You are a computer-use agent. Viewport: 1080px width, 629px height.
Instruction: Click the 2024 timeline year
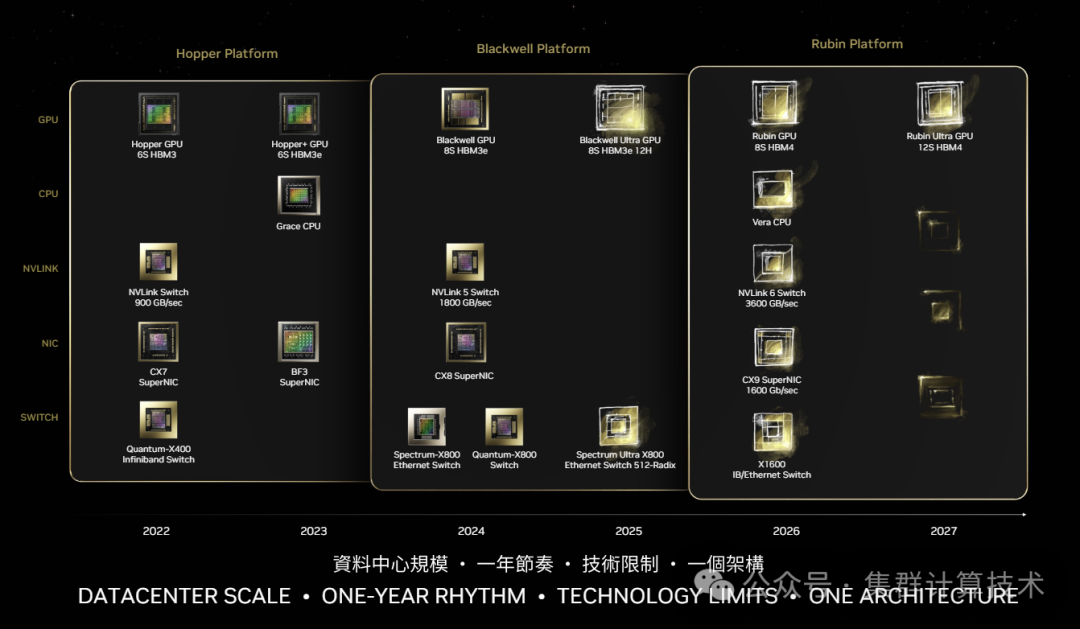471,531
